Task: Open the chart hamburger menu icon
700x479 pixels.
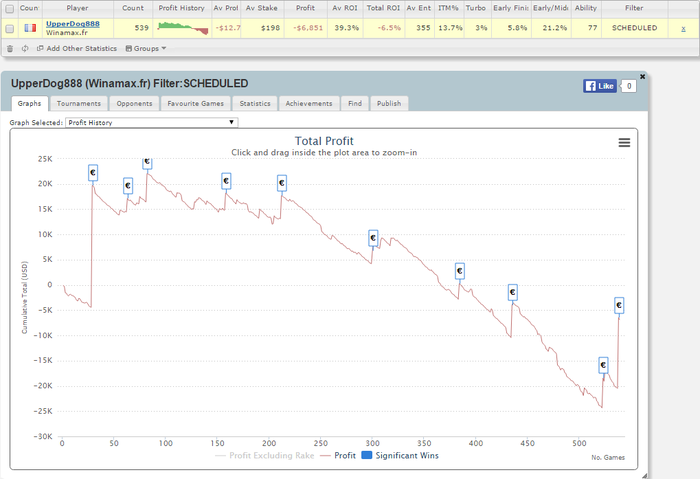Action: point(624,142)
